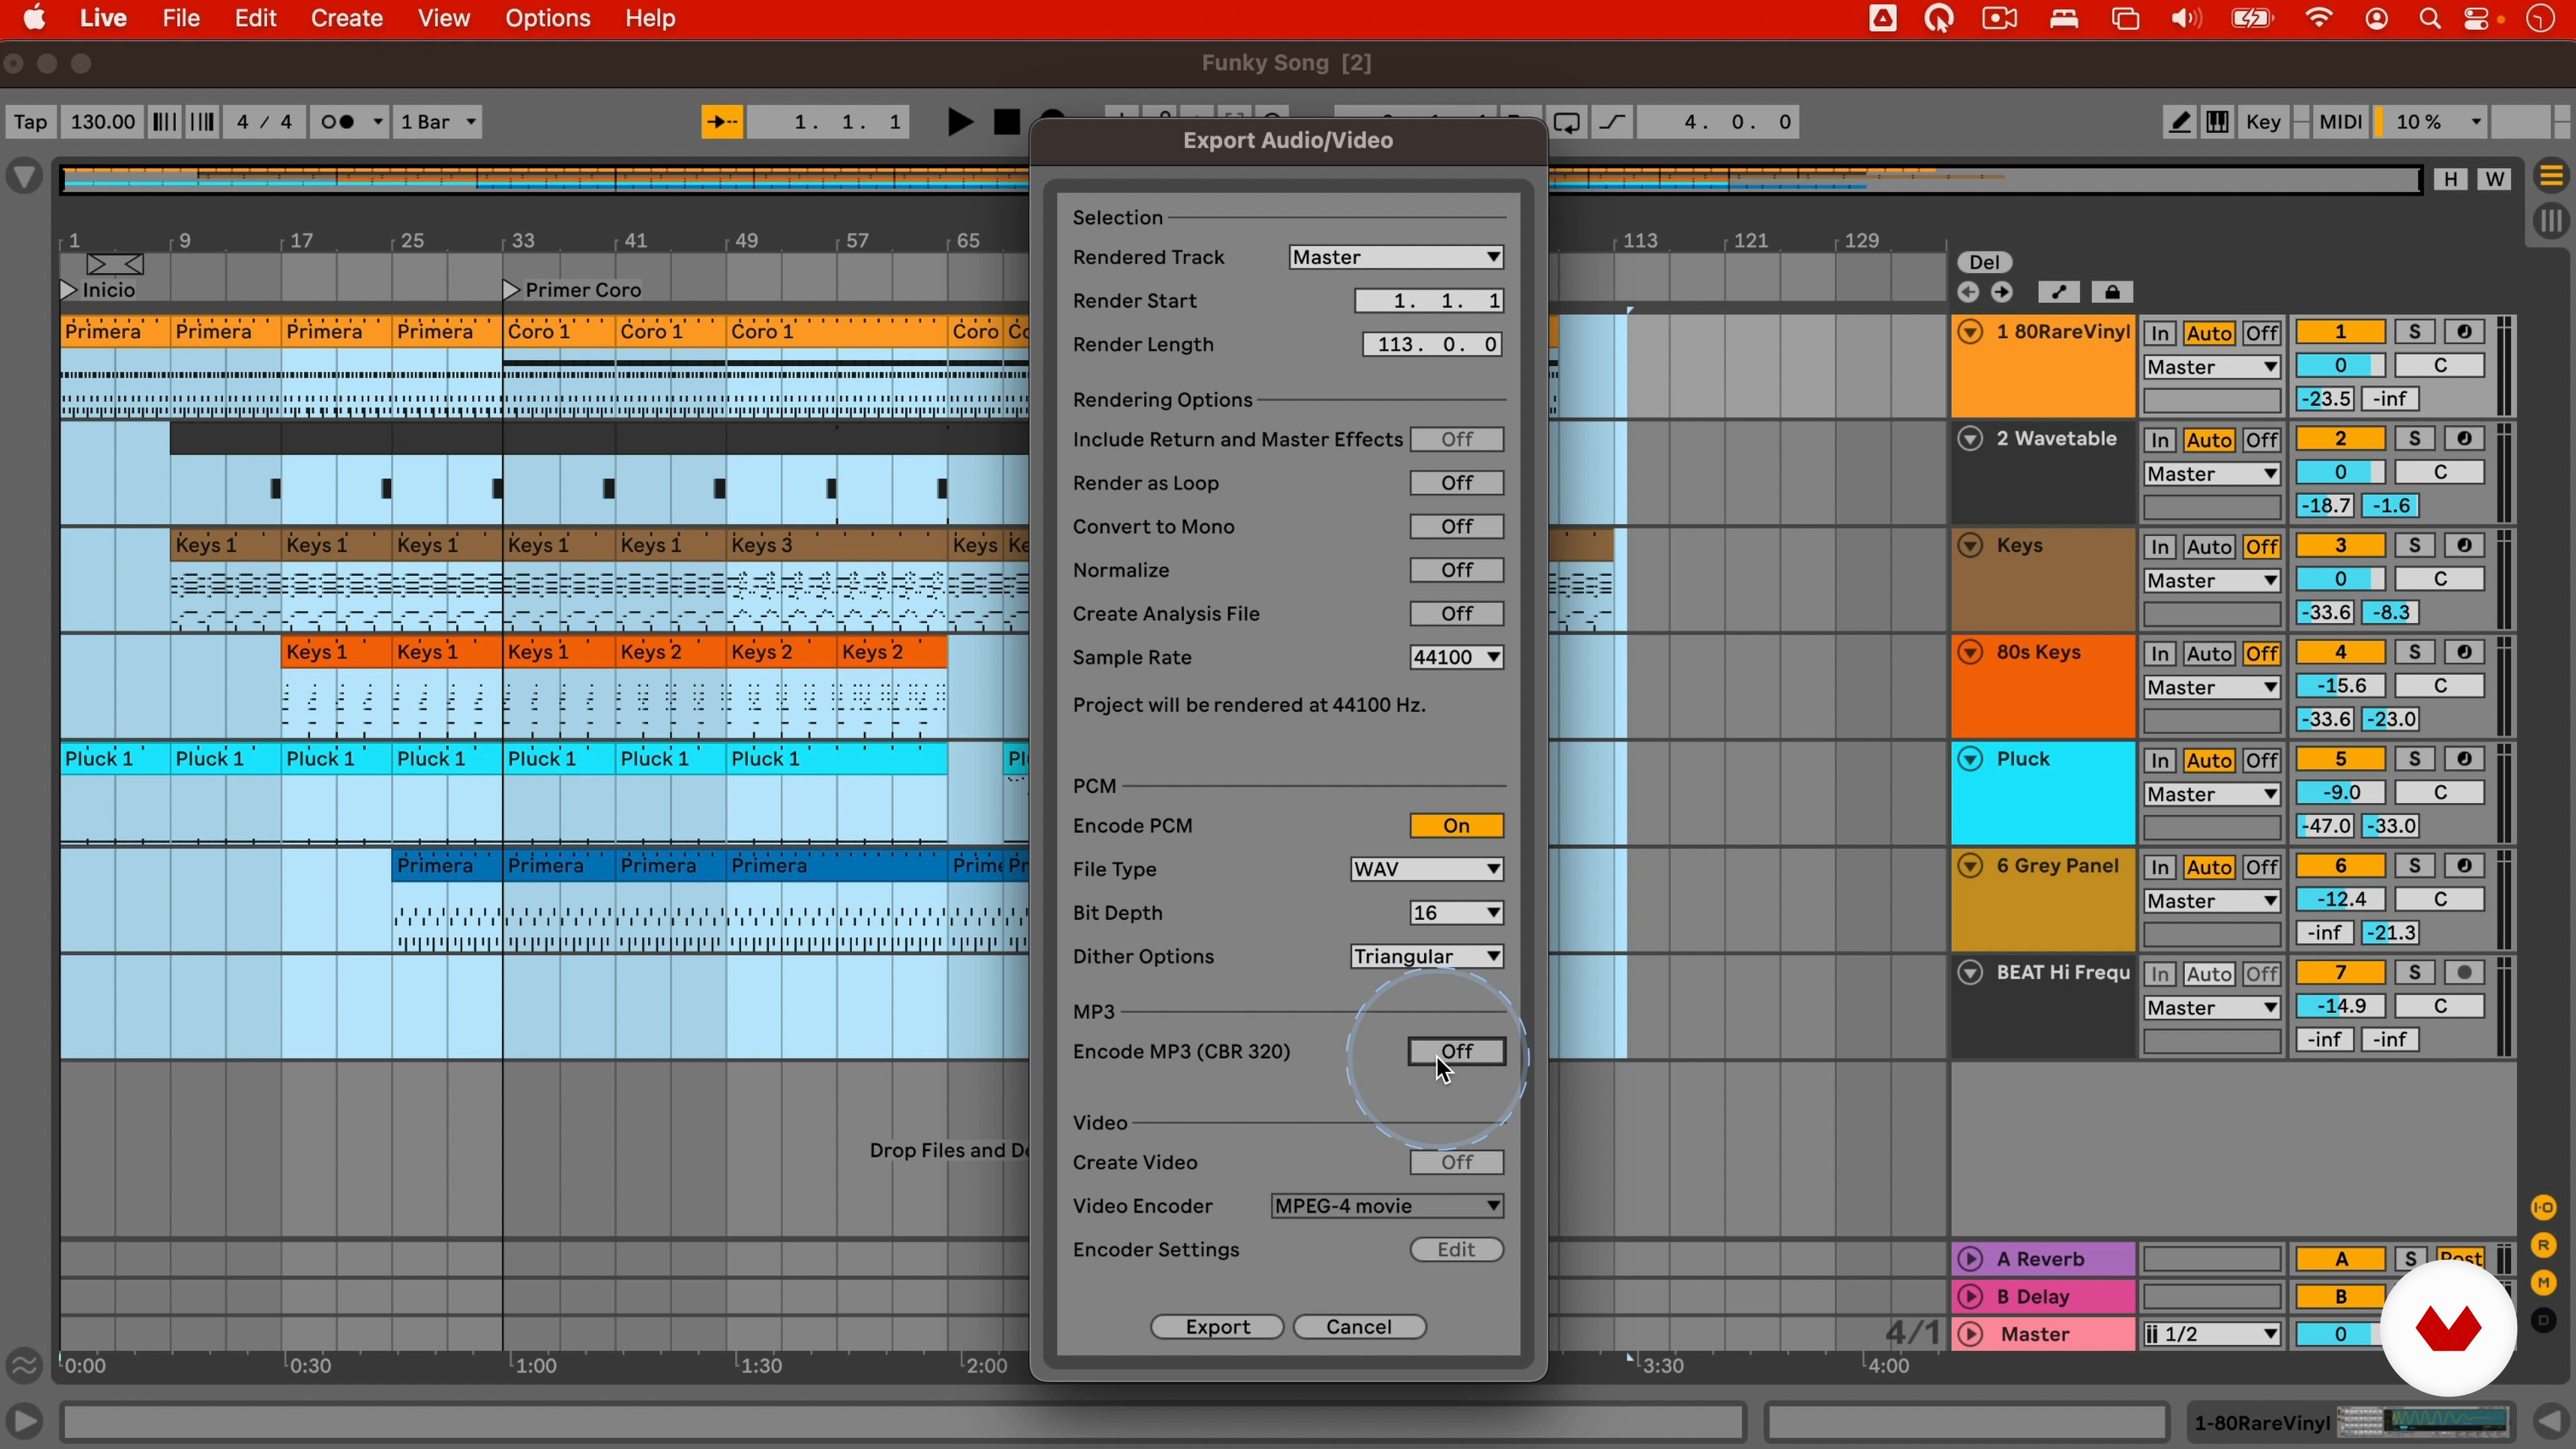Open Bit Depth 16 dropdown
The image size is (2576, 1449).
tap(1457, 913)
